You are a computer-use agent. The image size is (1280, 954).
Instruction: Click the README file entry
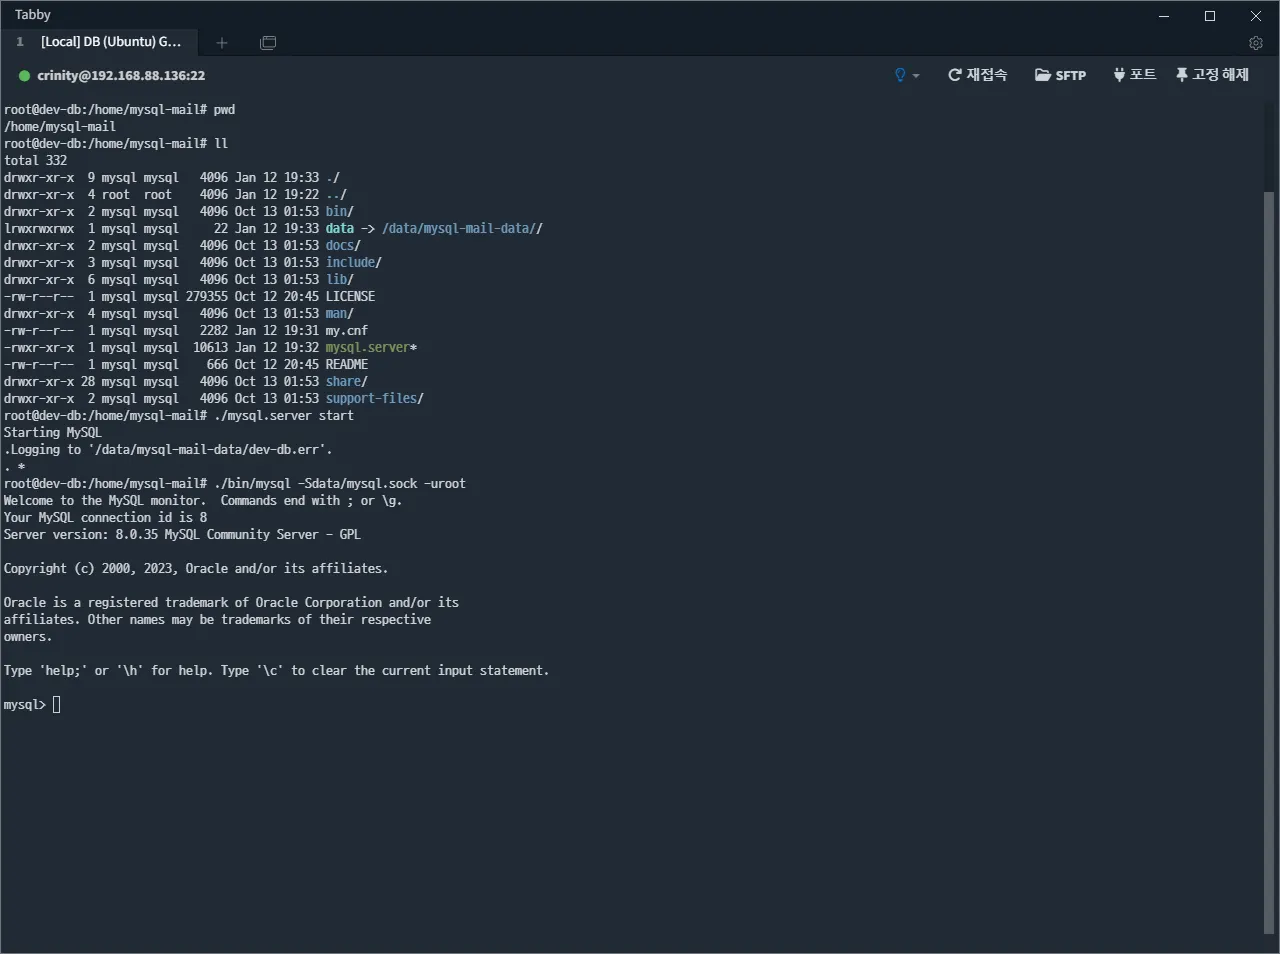point(347,365)
